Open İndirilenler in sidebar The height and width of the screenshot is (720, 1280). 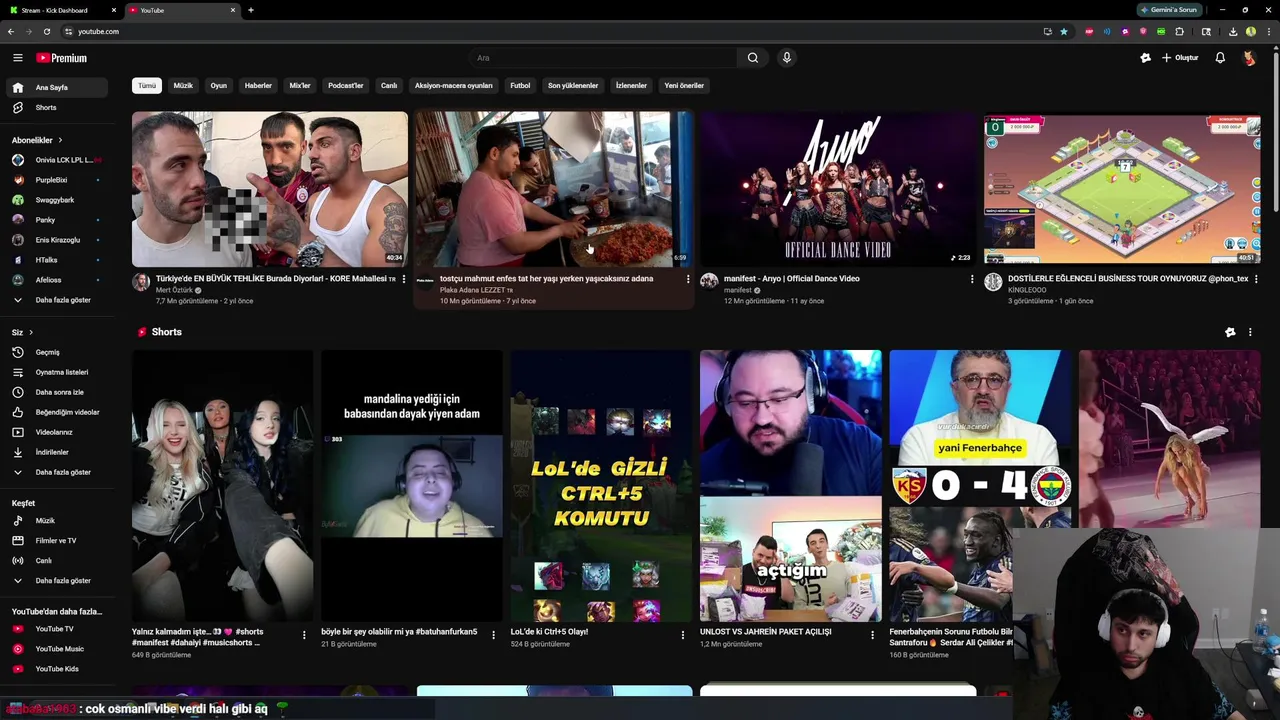[x=55, y=452]
